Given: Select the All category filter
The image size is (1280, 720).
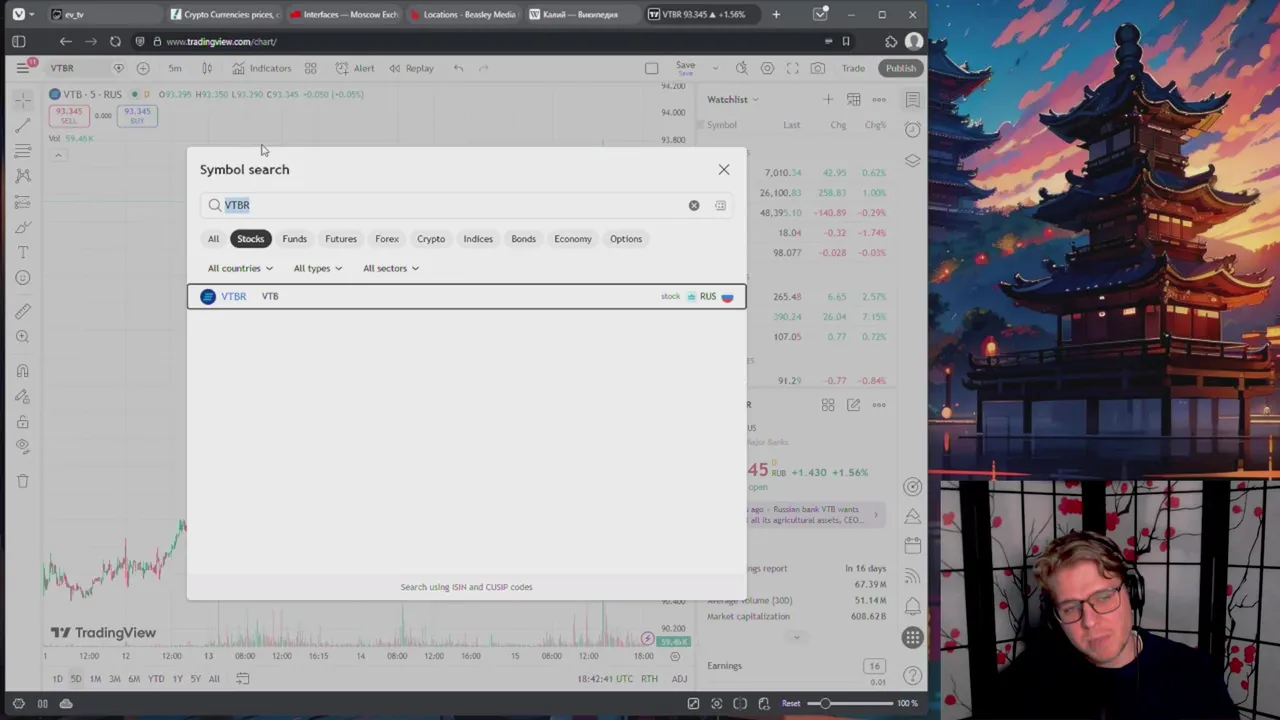Looking at the screenshot, I should [213, 239].
